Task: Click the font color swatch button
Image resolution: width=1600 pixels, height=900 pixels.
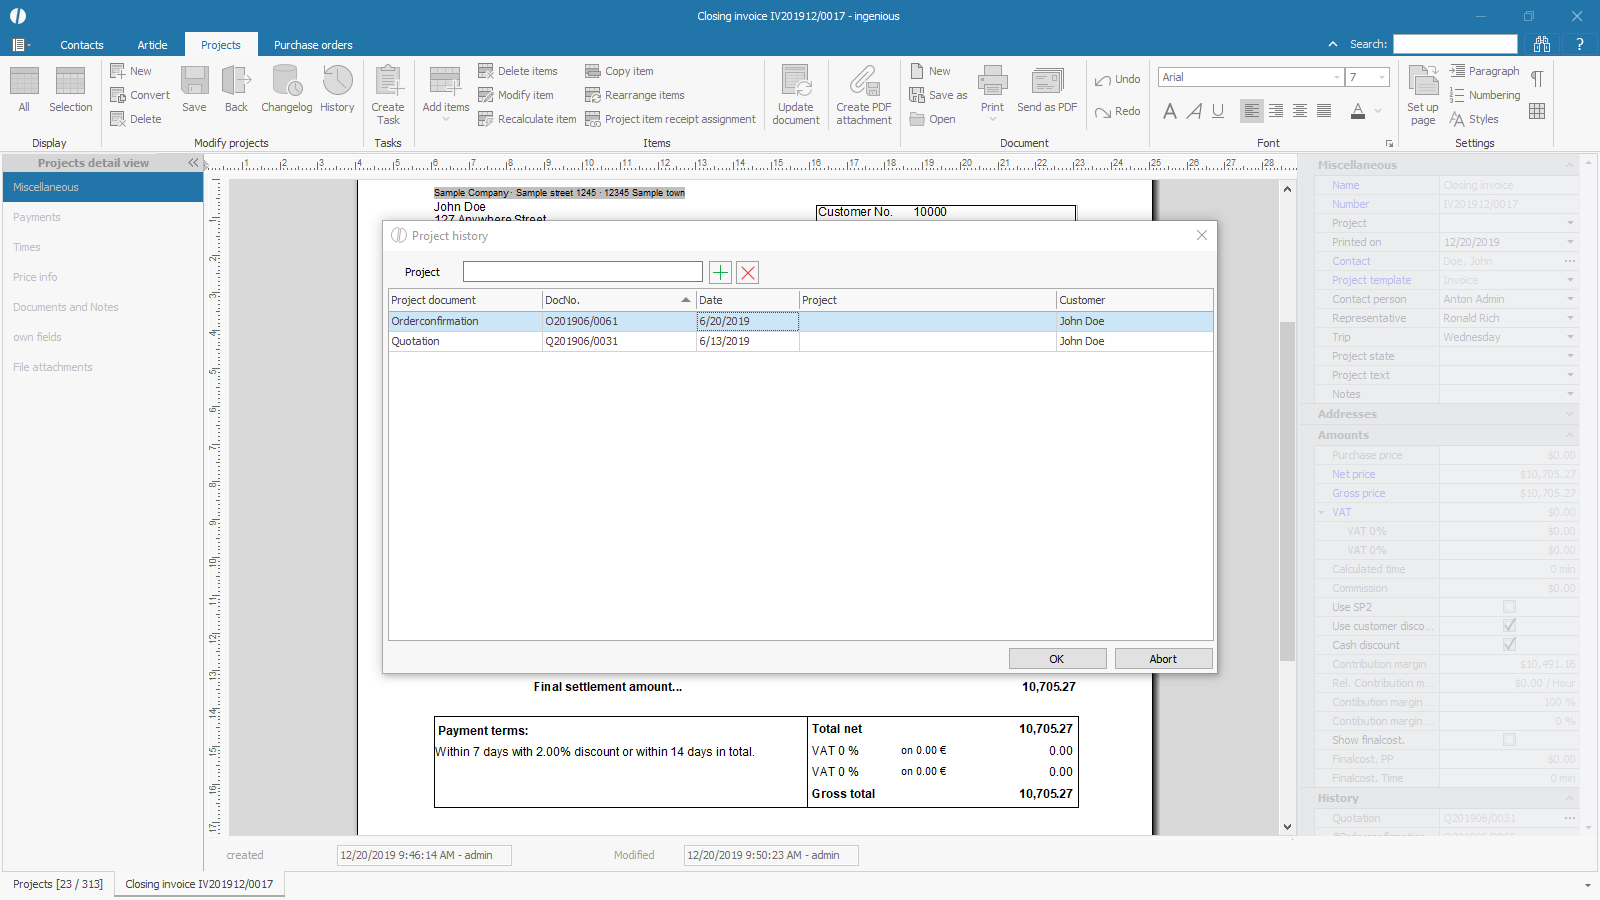Action: tap(1357, 111)
